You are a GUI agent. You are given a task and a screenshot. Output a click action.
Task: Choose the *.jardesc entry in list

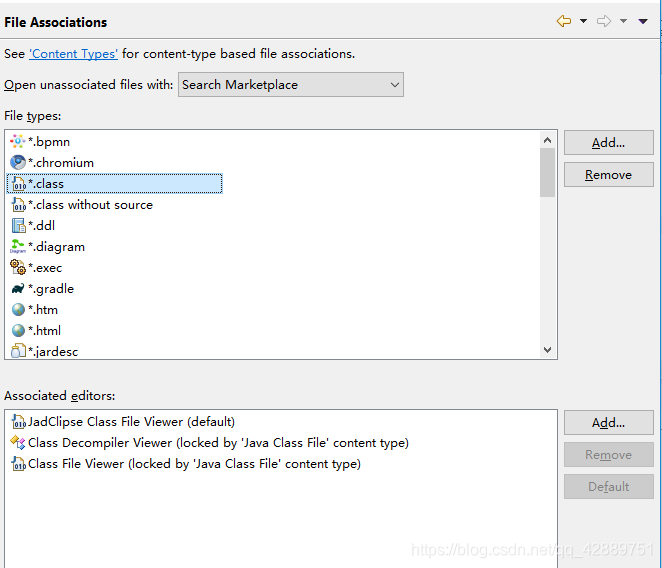(53, 351)
